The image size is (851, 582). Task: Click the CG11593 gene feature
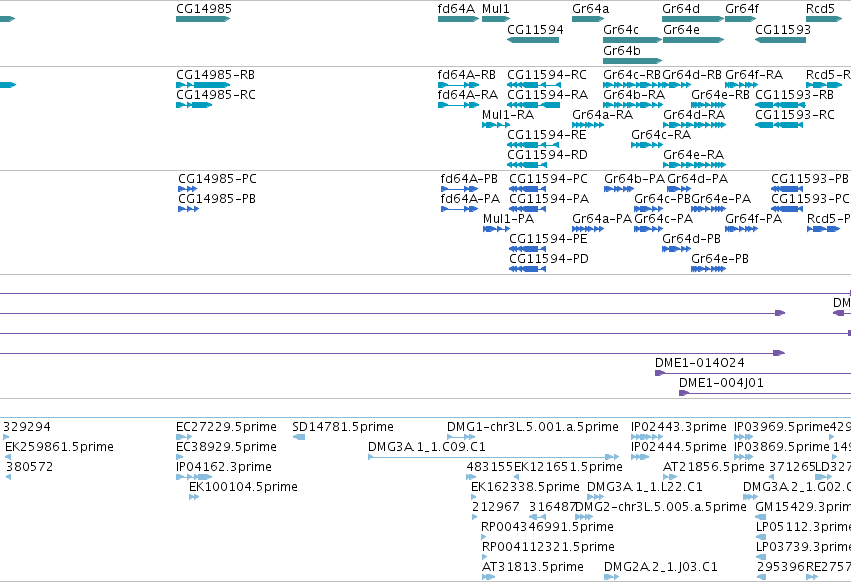pyautogui.click(x=780, y=40)
